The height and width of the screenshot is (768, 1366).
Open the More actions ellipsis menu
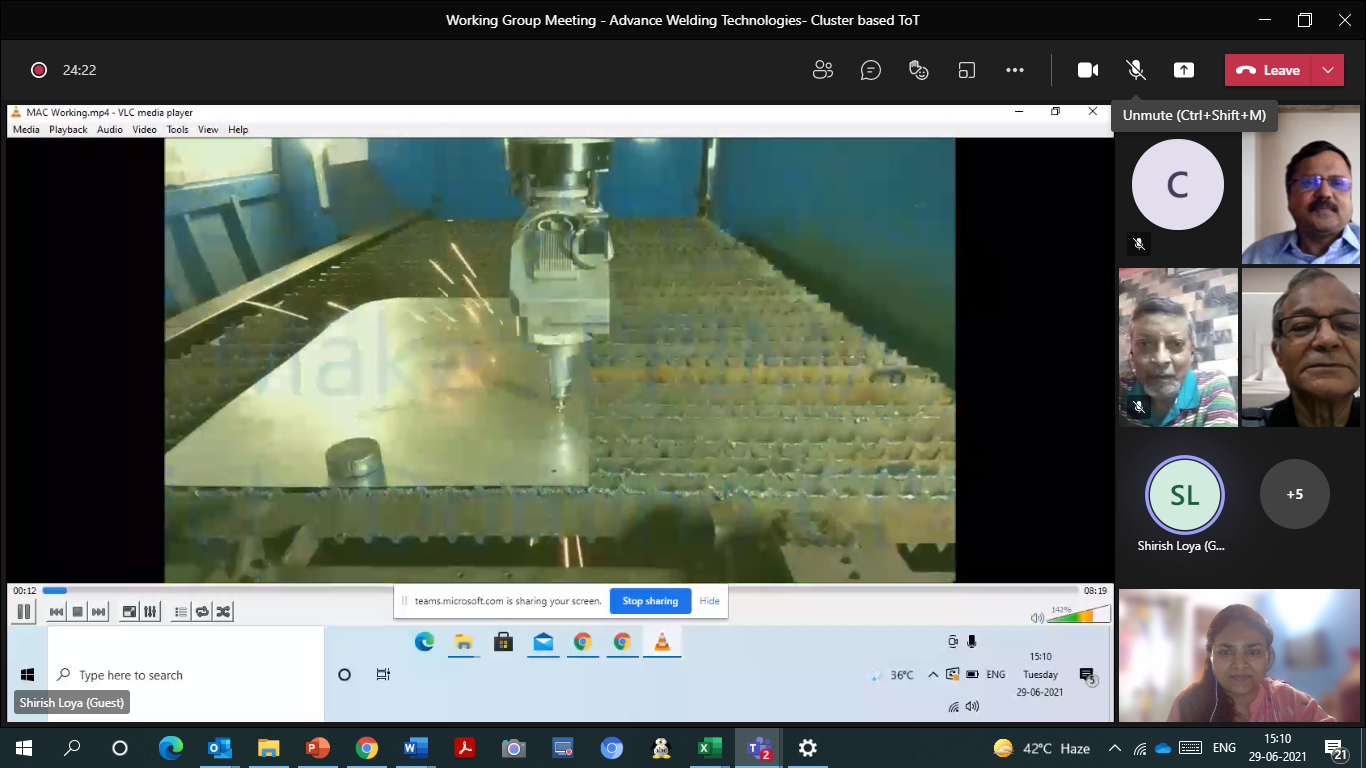point(1015,70)
